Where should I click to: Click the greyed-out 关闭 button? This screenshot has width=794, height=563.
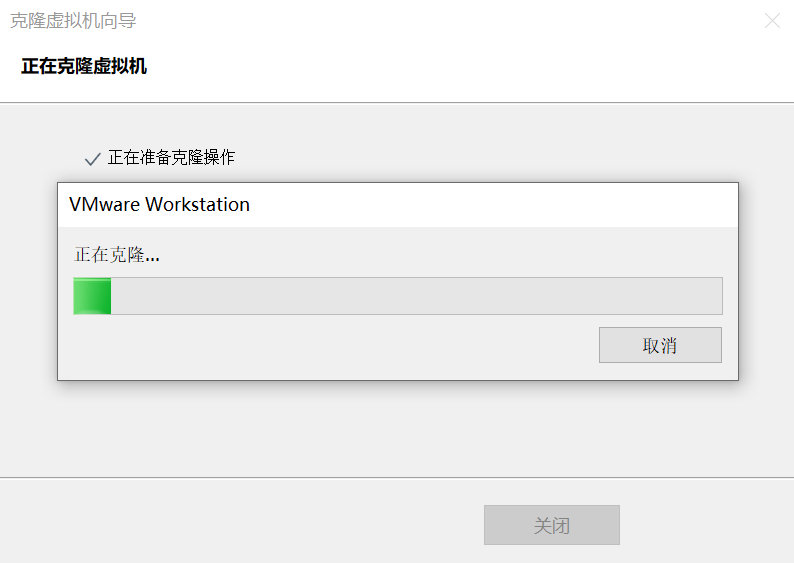tap(551, 525)
